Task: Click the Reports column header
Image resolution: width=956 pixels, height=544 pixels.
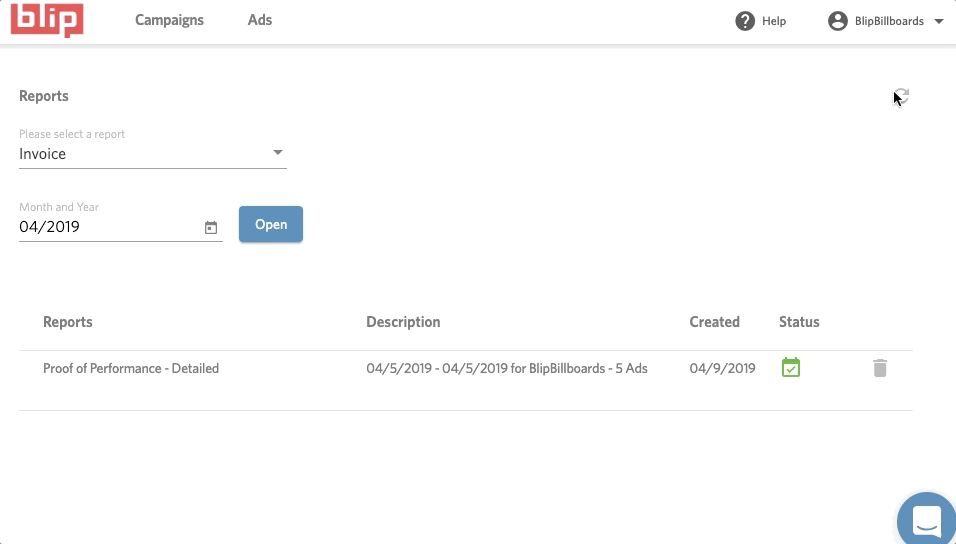Action: point(68,322)
